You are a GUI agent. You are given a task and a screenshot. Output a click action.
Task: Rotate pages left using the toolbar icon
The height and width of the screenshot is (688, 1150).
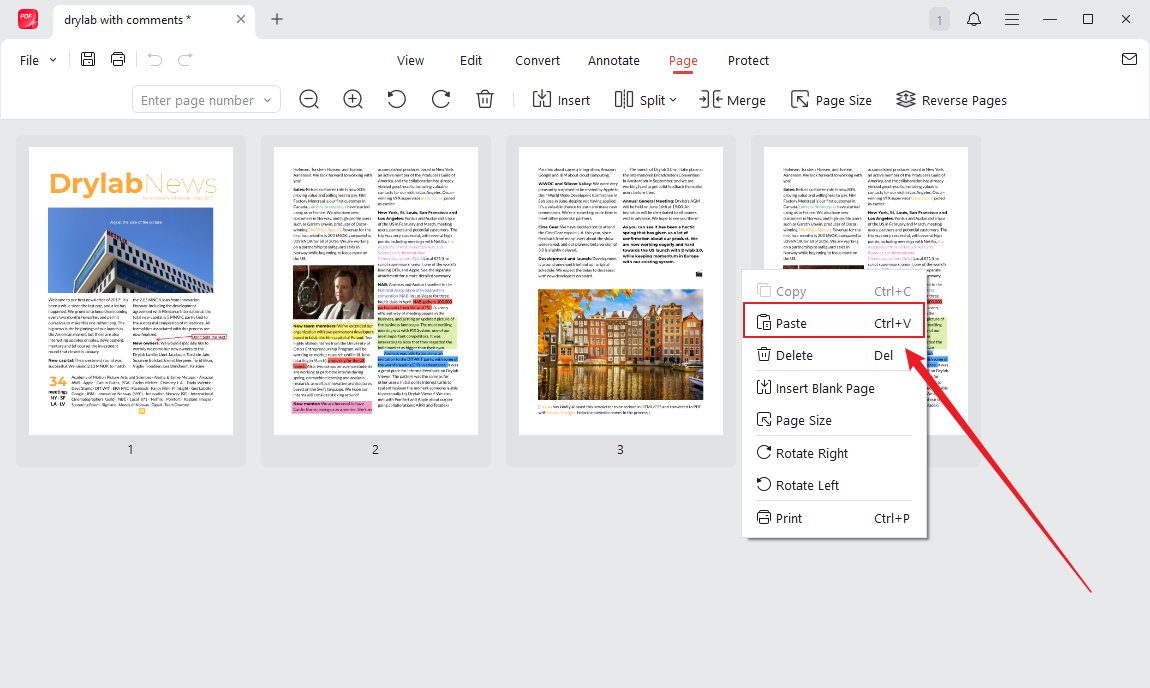[396, 99]
